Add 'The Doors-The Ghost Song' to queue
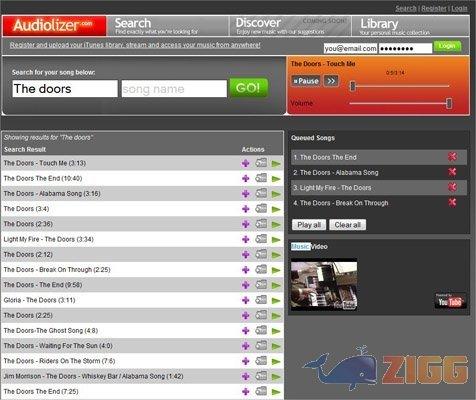Viewport: 476px width, 400px height. click(x=246, y=331)
